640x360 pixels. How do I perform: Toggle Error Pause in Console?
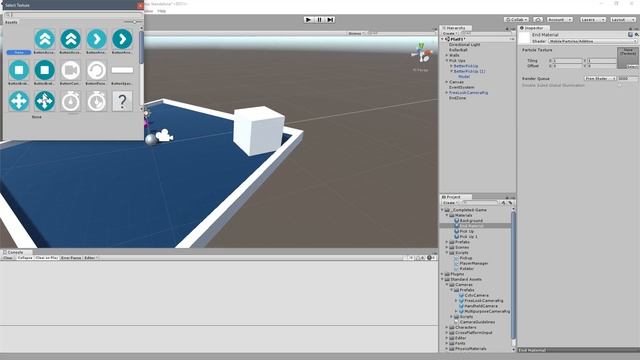(71, 258)
